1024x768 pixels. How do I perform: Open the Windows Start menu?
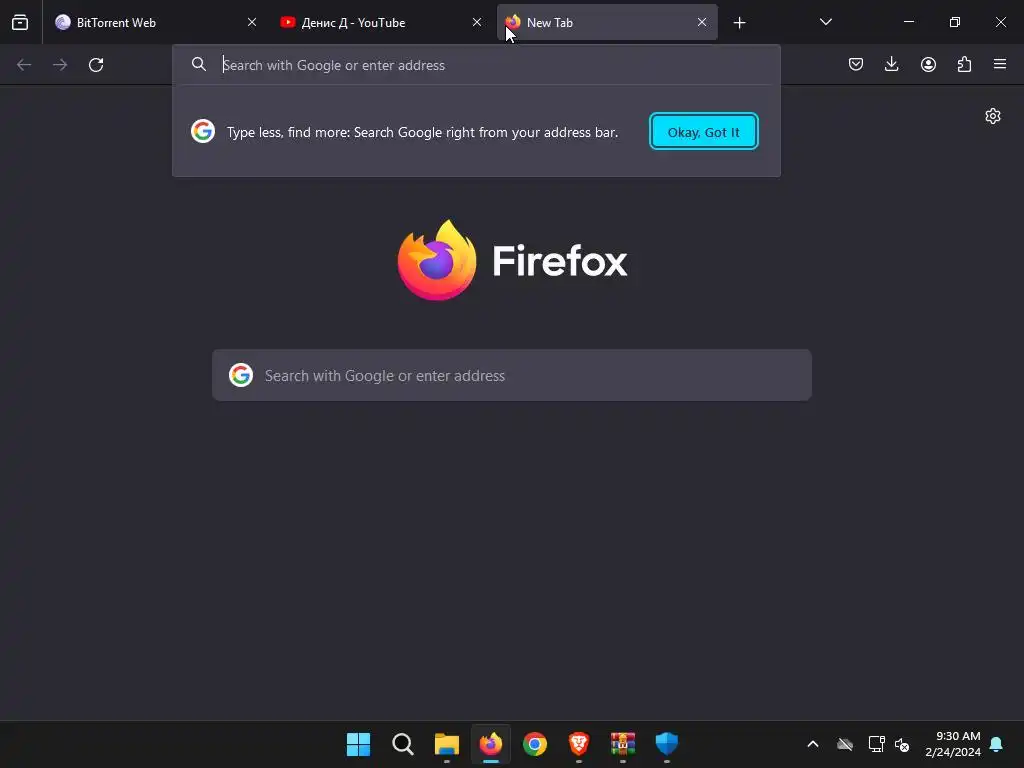(359, 744)
